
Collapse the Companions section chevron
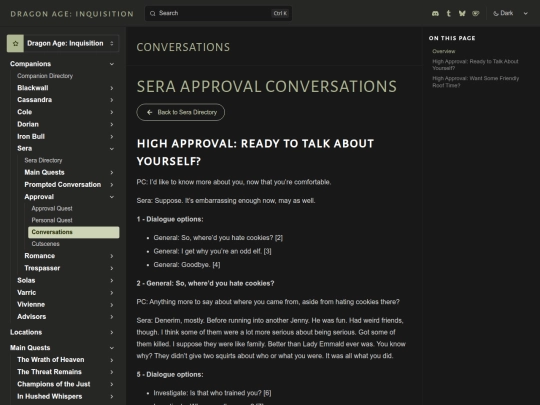pyautogui.click(x=112, y=64)
